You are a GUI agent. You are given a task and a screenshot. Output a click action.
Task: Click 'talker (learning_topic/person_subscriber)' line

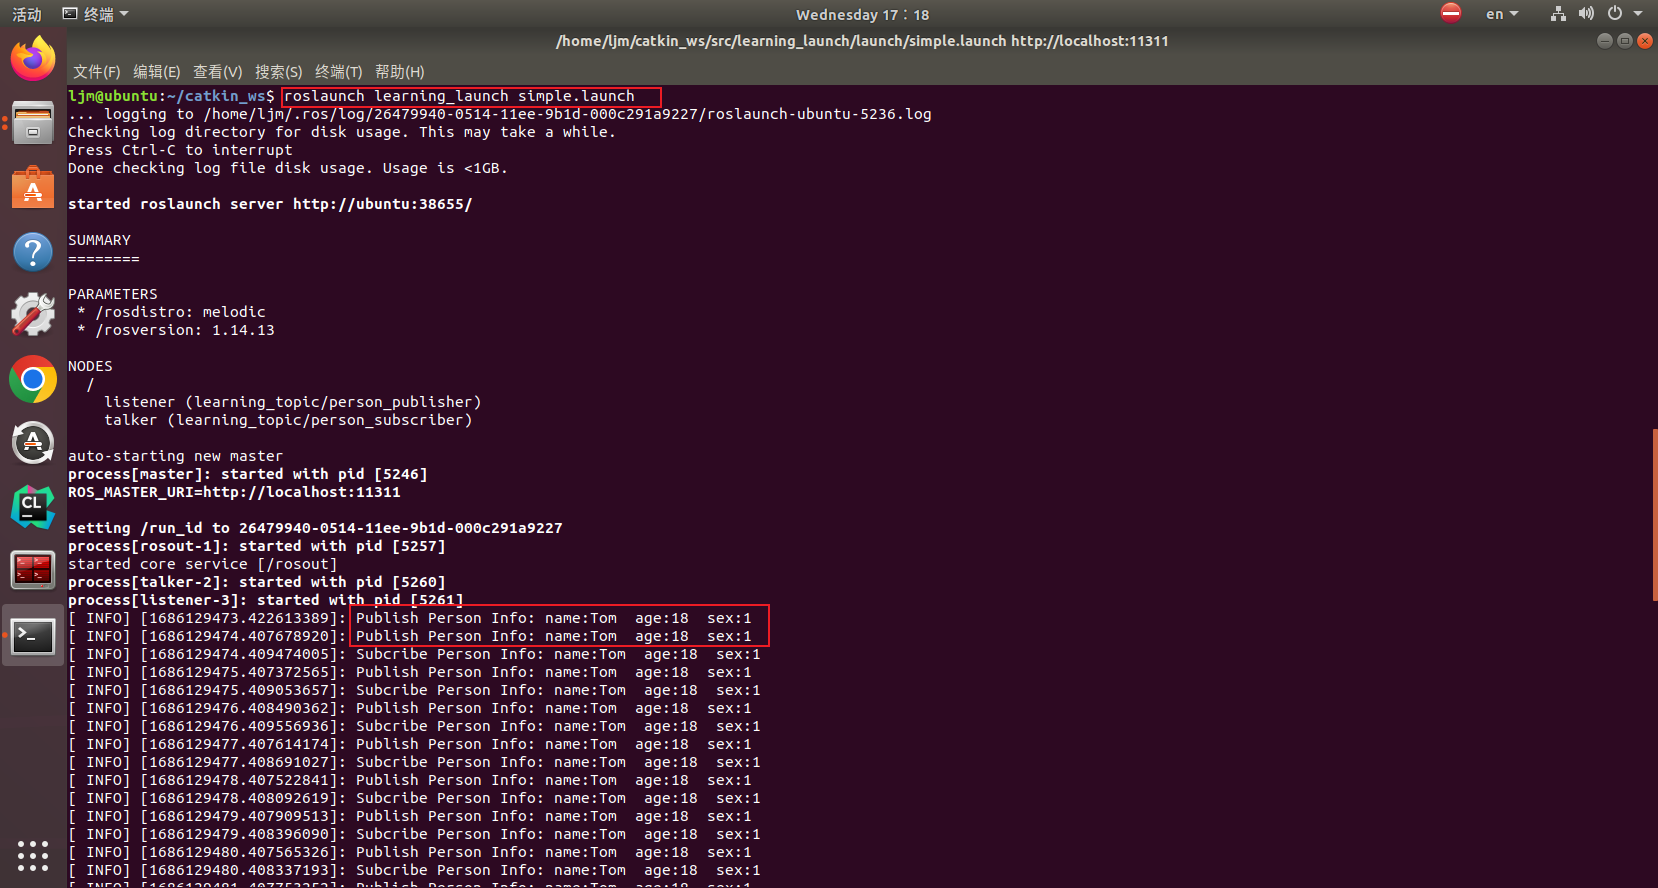[288, 420]
